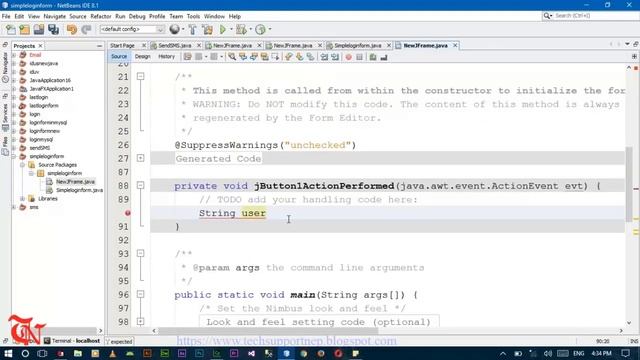Screen dimensions: 640x360
Task: Open the Profile Project dropdown arrow
Action: (x=269, y=29)
